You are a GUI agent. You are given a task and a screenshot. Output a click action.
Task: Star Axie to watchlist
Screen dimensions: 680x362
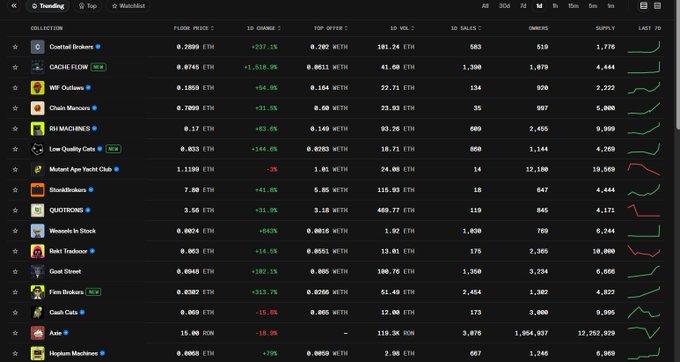pyautogui.click(x=15, y=333)
